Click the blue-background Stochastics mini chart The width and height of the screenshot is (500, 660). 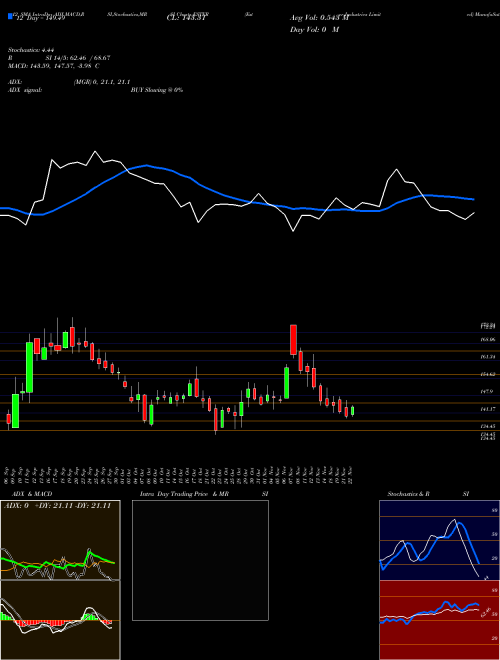(x=439, y=540)
